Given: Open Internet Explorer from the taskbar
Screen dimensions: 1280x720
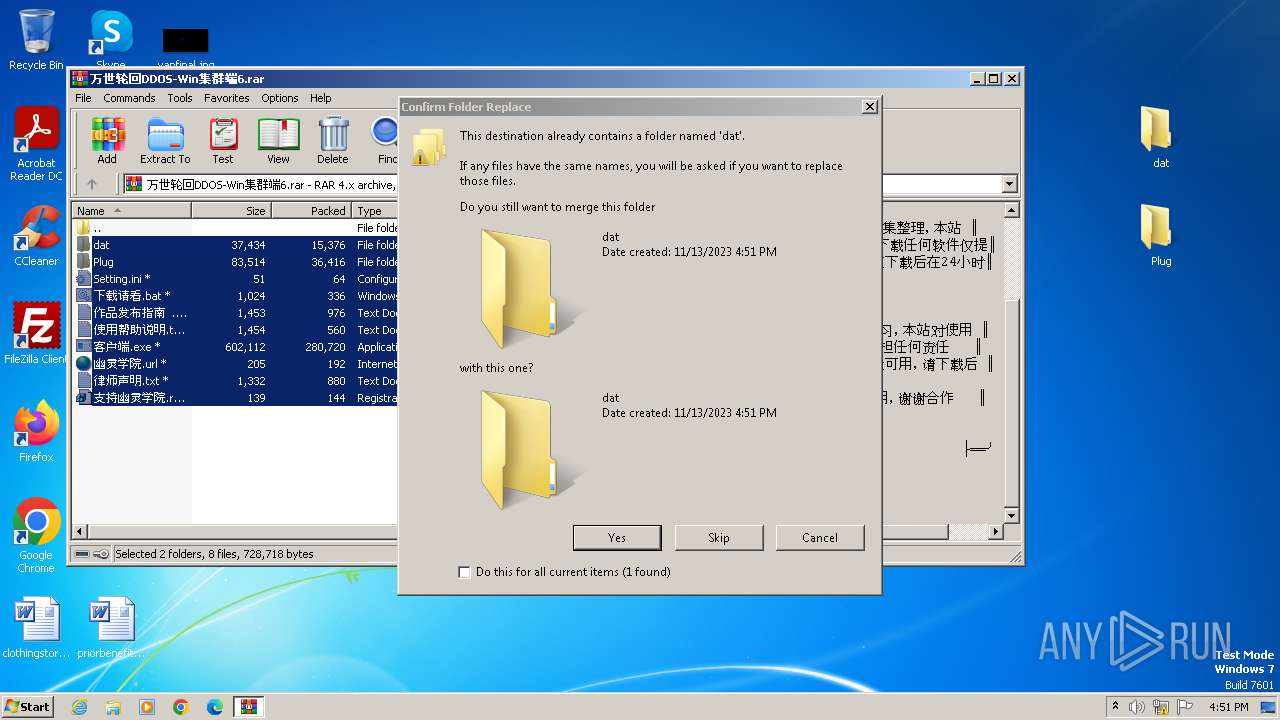Looking at the screenshot, I should [79, 707].
